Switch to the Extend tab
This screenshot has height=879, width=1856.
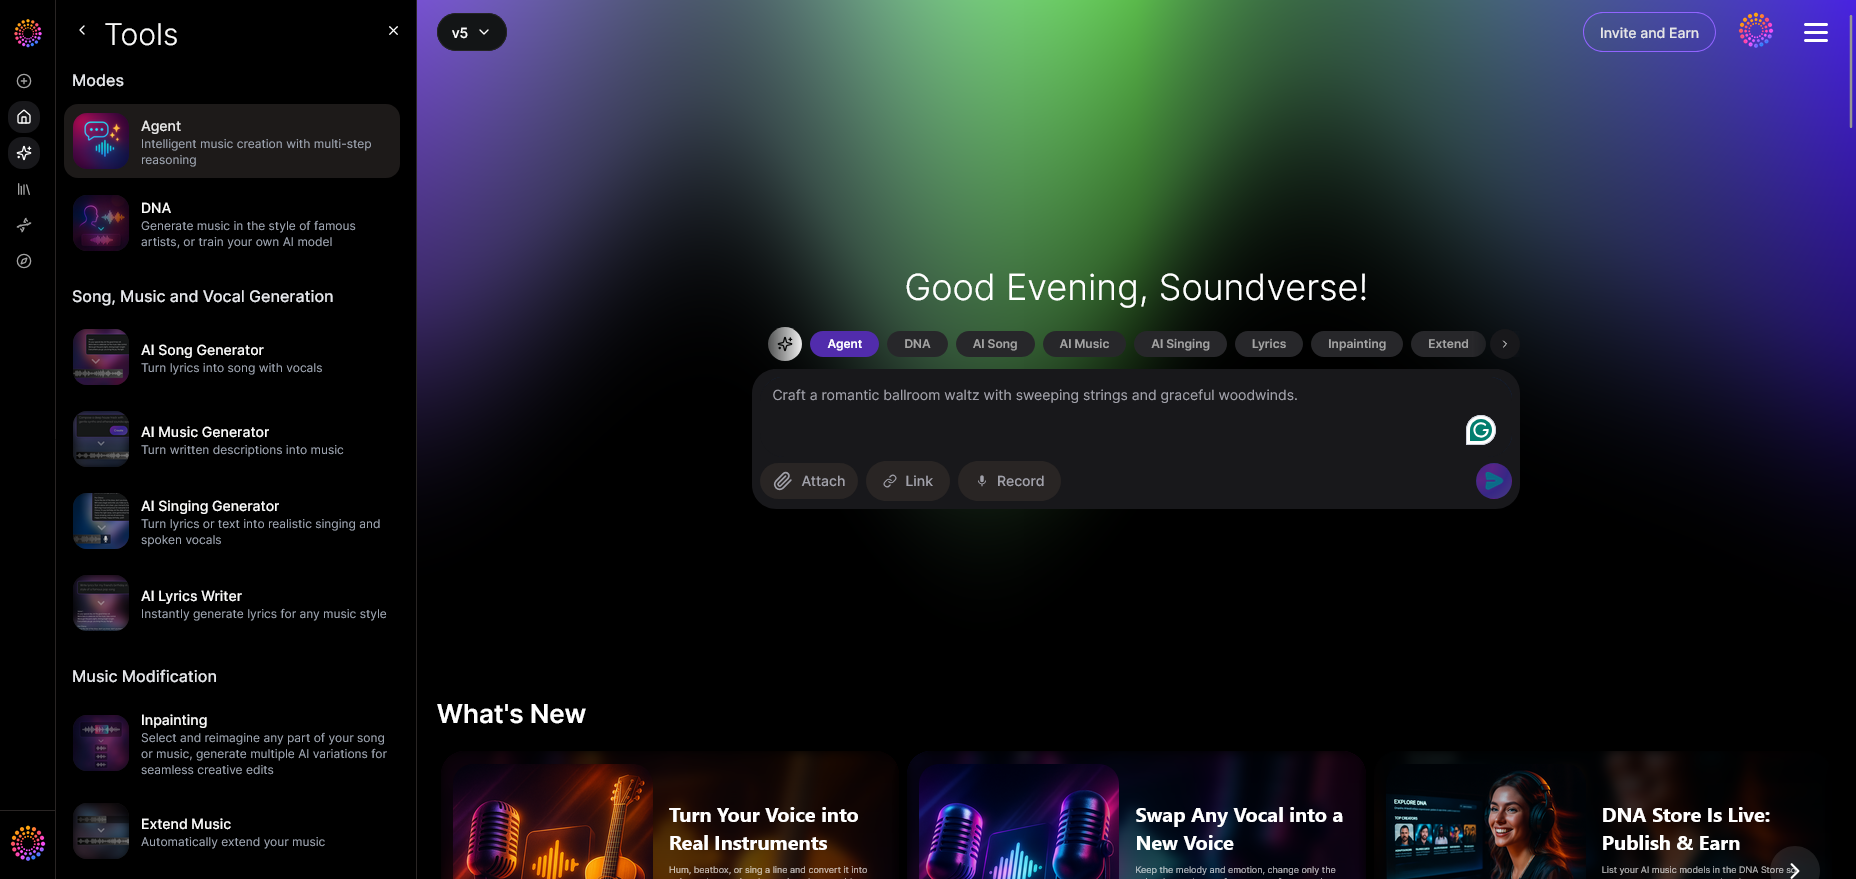(x=1448, y=344)
